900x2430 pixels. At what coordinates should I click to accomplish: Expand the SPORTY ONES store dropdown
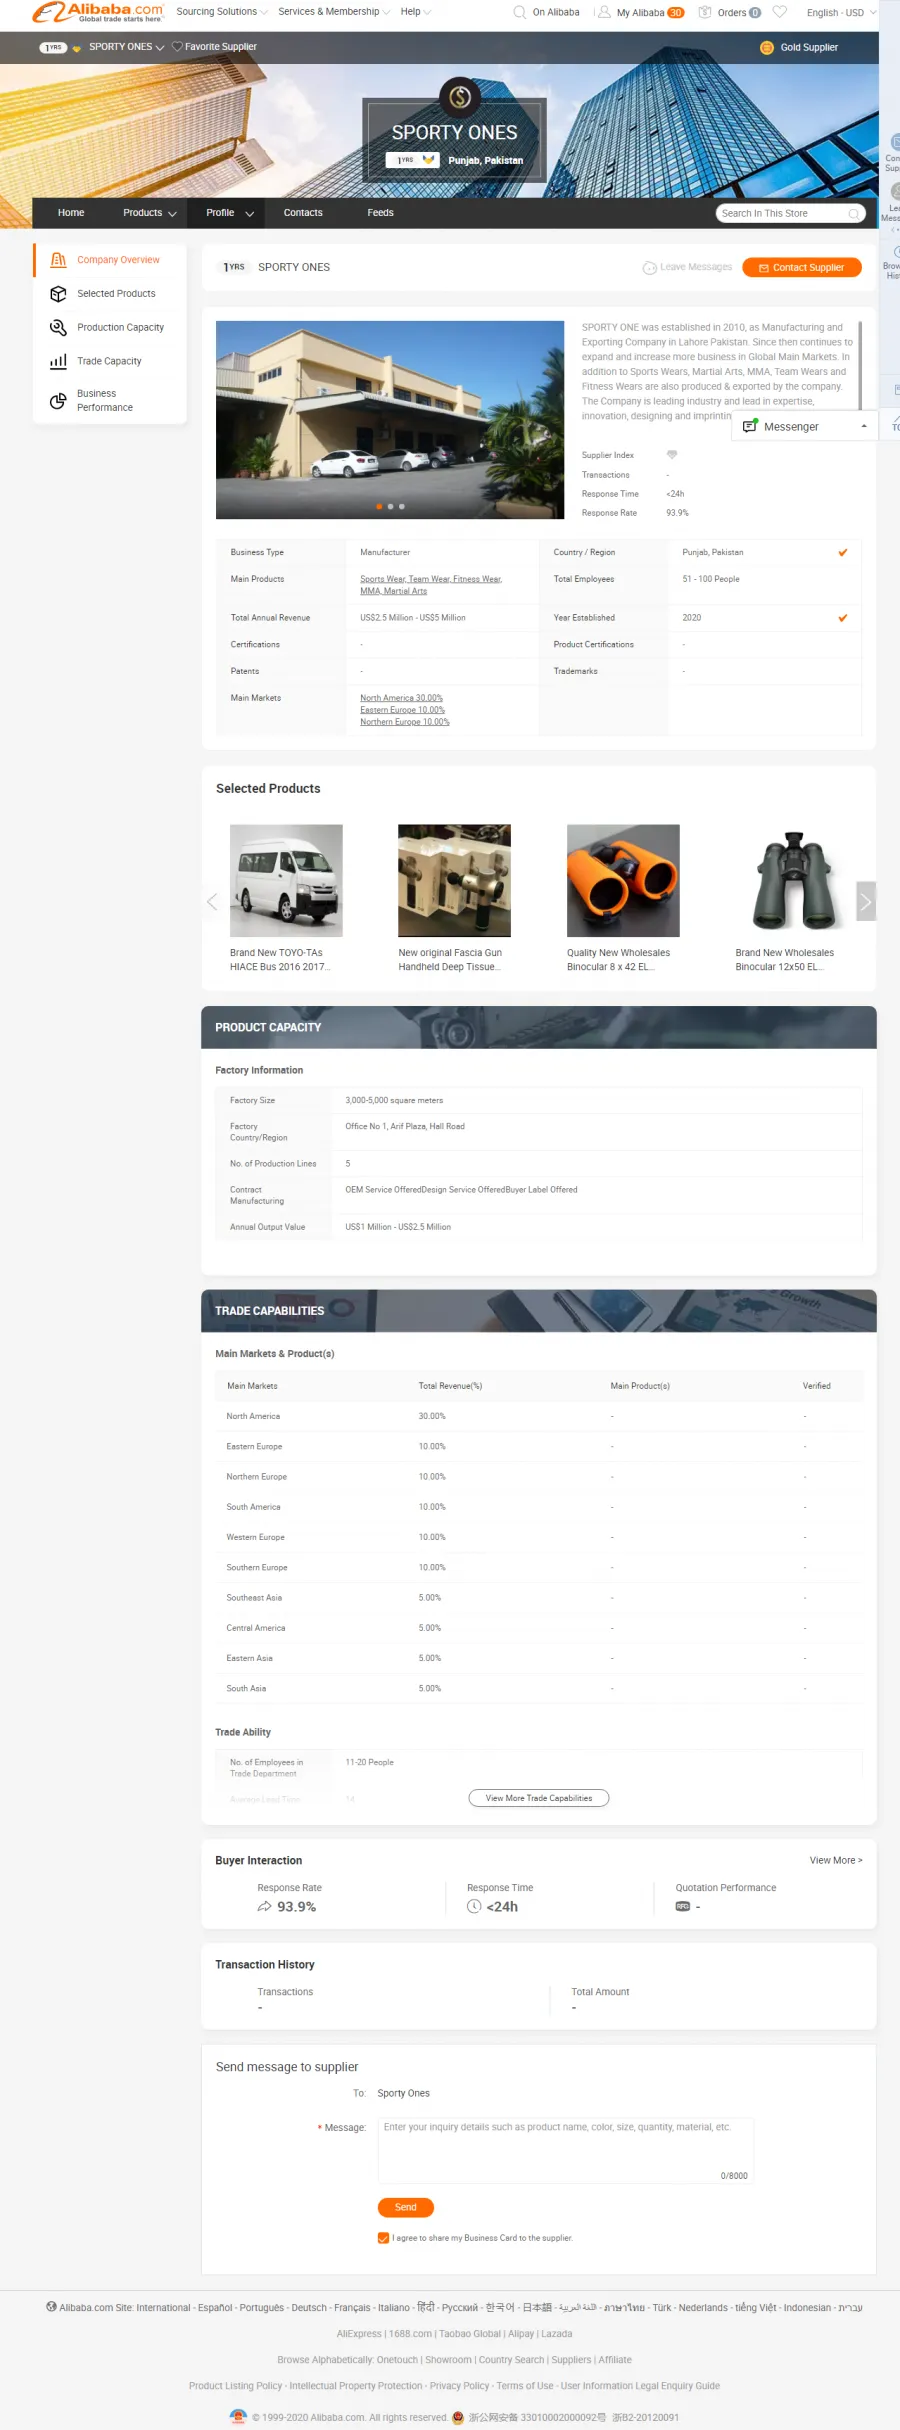click(160, 48)
